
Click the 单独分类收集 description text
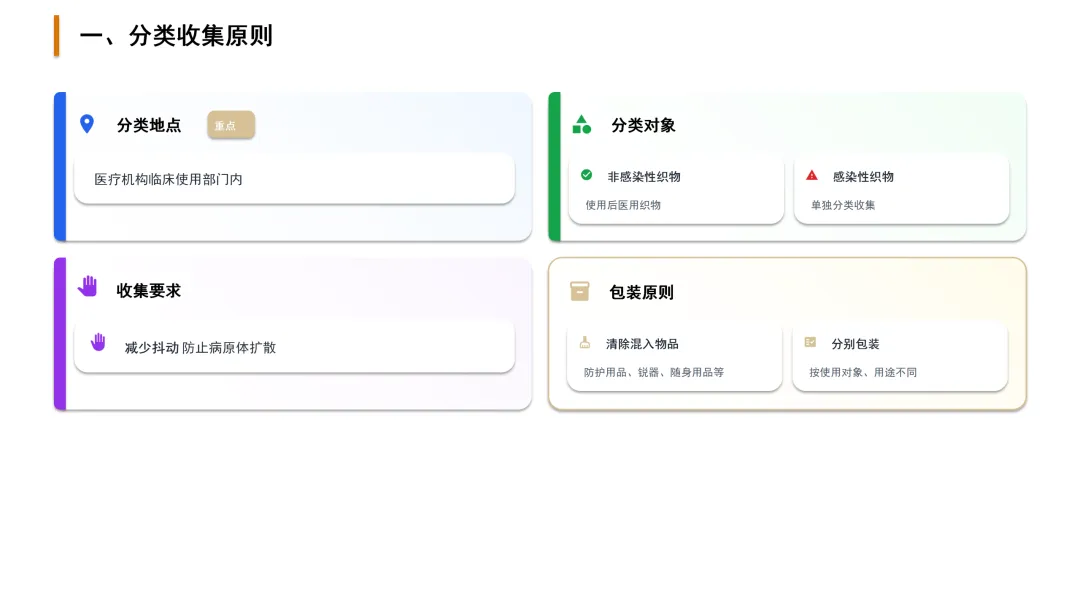click(x=843, y=205)
